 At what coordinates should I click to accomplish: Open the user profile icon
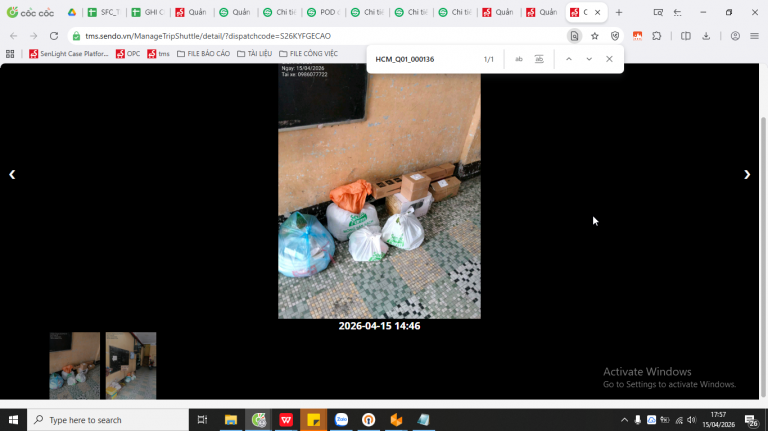735,36
